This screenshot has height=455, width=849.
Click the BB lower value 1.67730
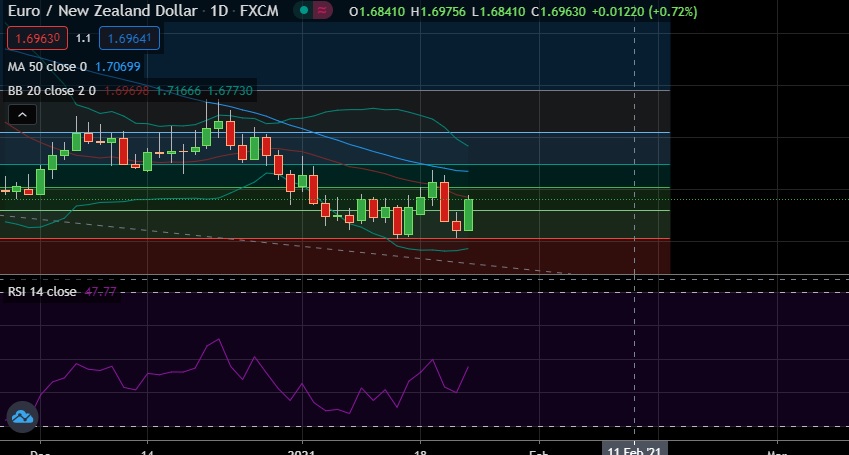point(230,90)
